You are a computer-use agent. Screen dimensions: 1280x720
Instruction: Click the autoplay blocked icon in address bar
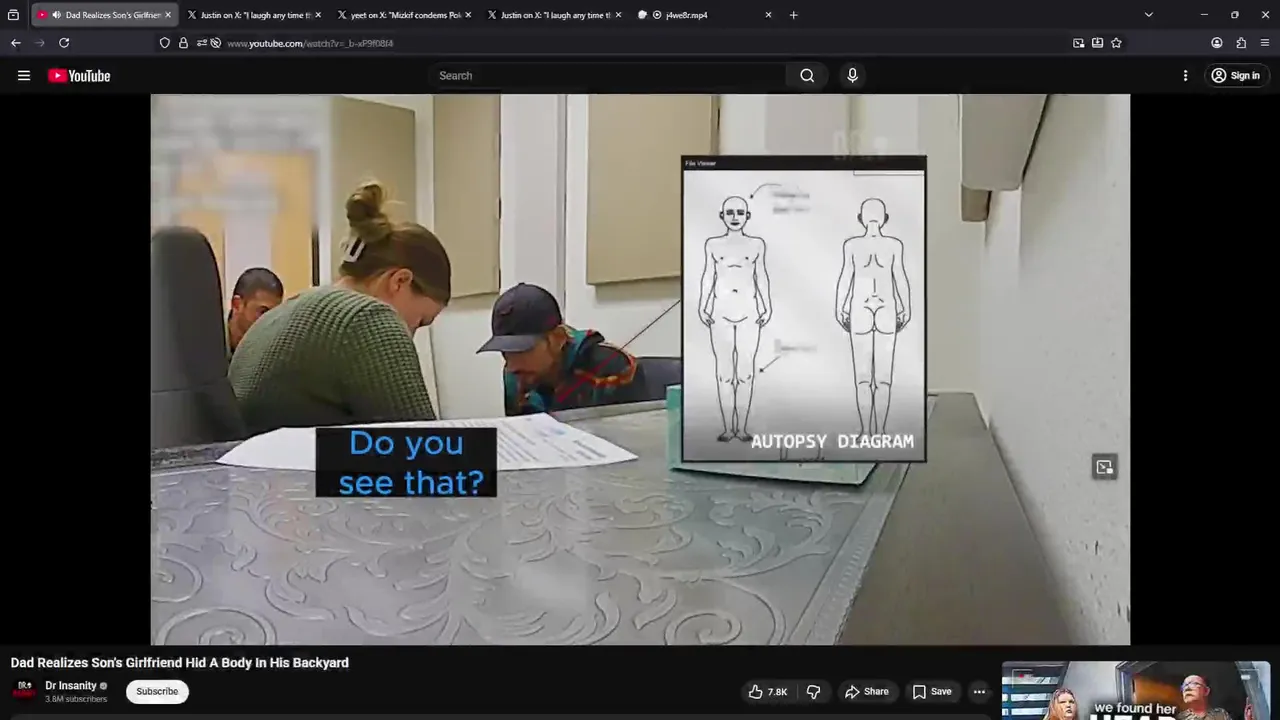click(215, 43)
